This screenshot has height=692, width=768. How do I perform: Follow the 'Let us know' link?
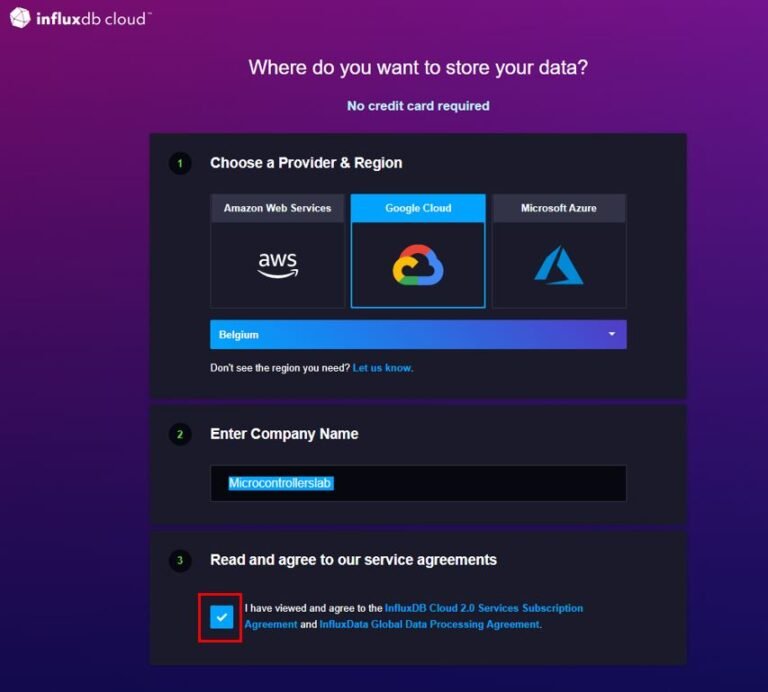point(382,368)
